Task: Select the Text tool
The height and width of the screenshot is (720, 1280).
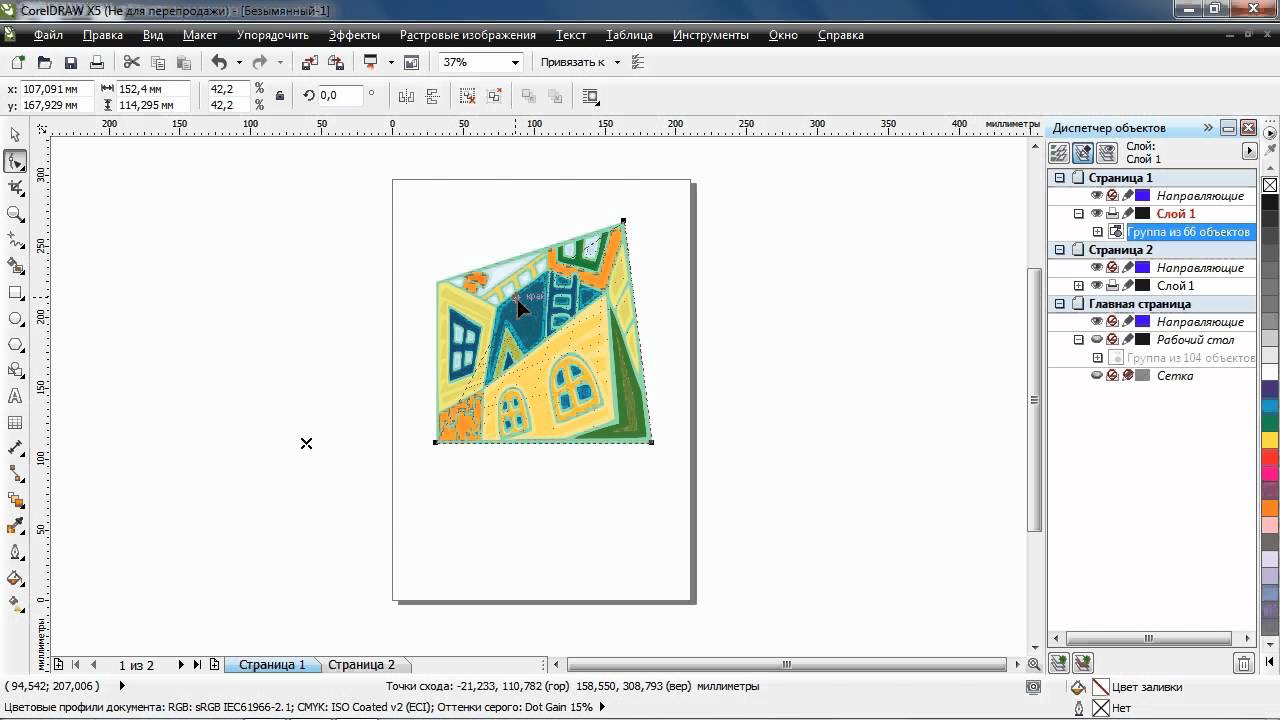Action: (x=15, y=397)
